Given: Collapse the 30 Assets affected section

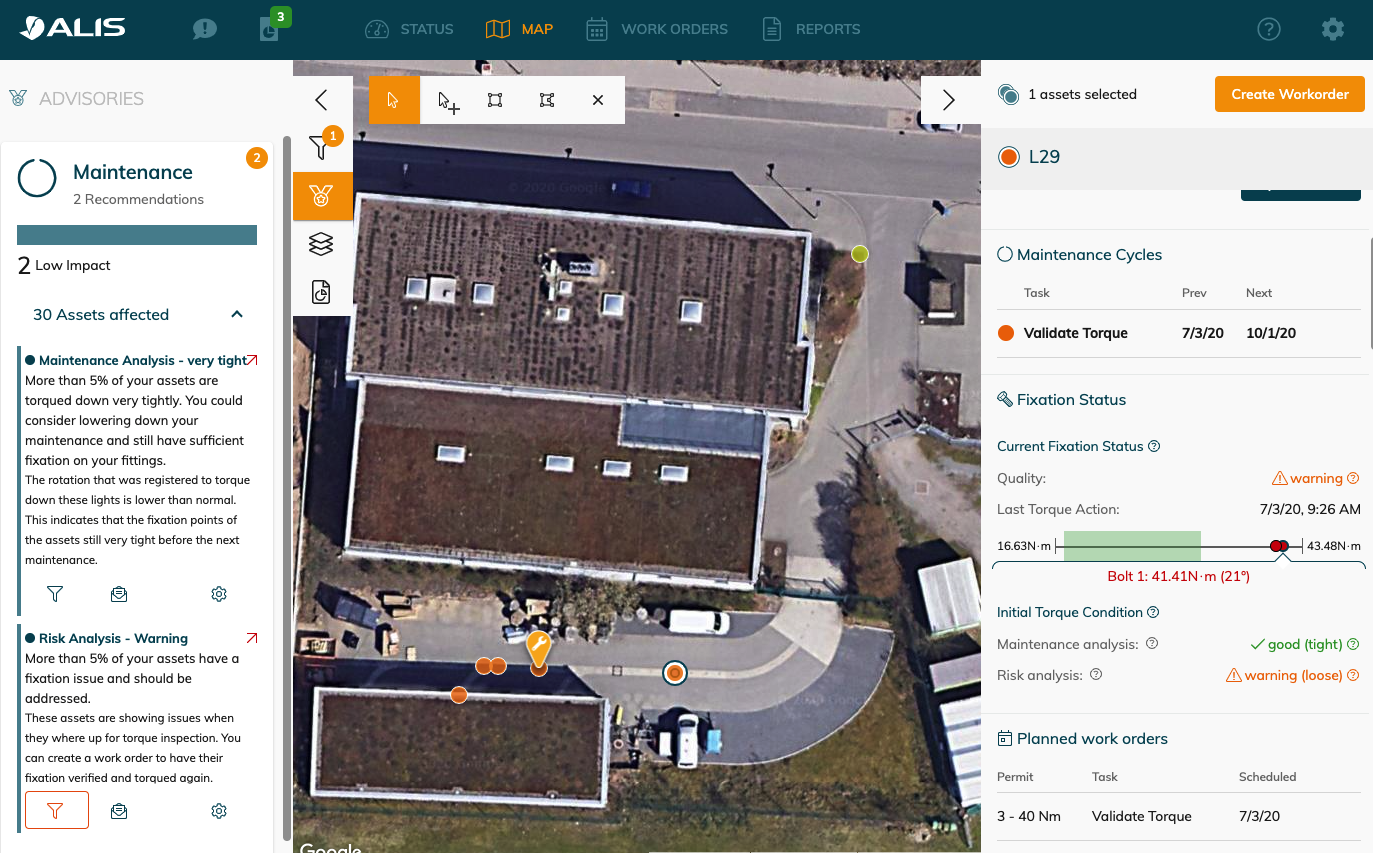Looking at the screenshot, I should pos(237,314).
